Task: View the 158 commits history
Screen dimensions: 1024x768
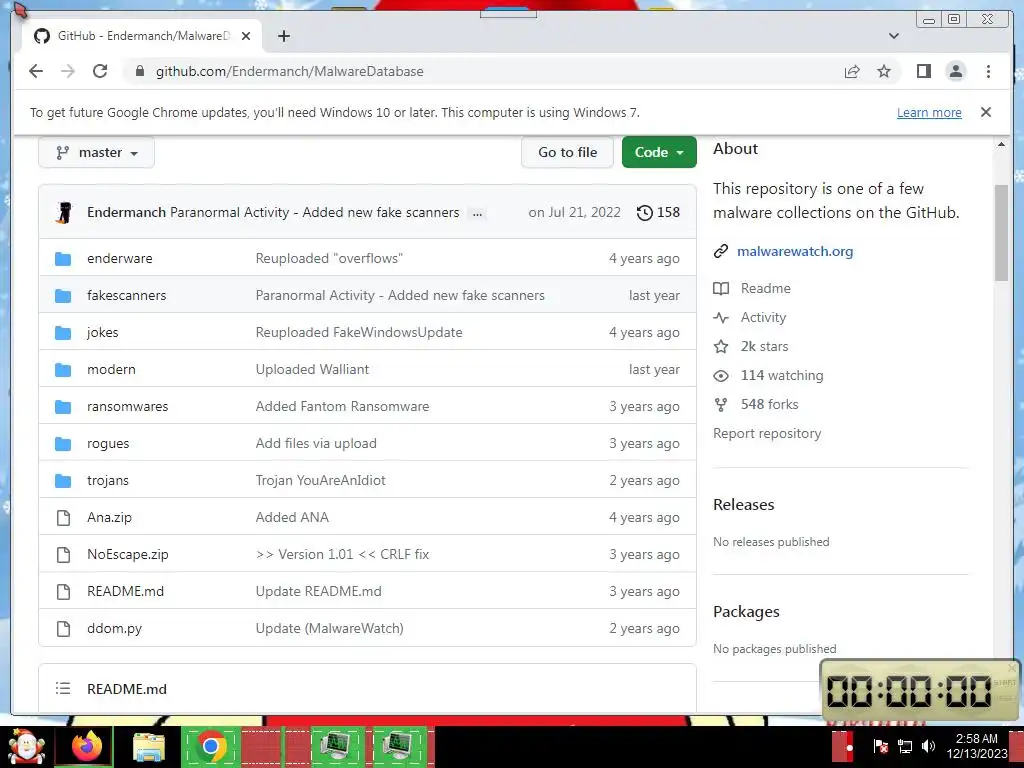Action: tap(658, 212)
